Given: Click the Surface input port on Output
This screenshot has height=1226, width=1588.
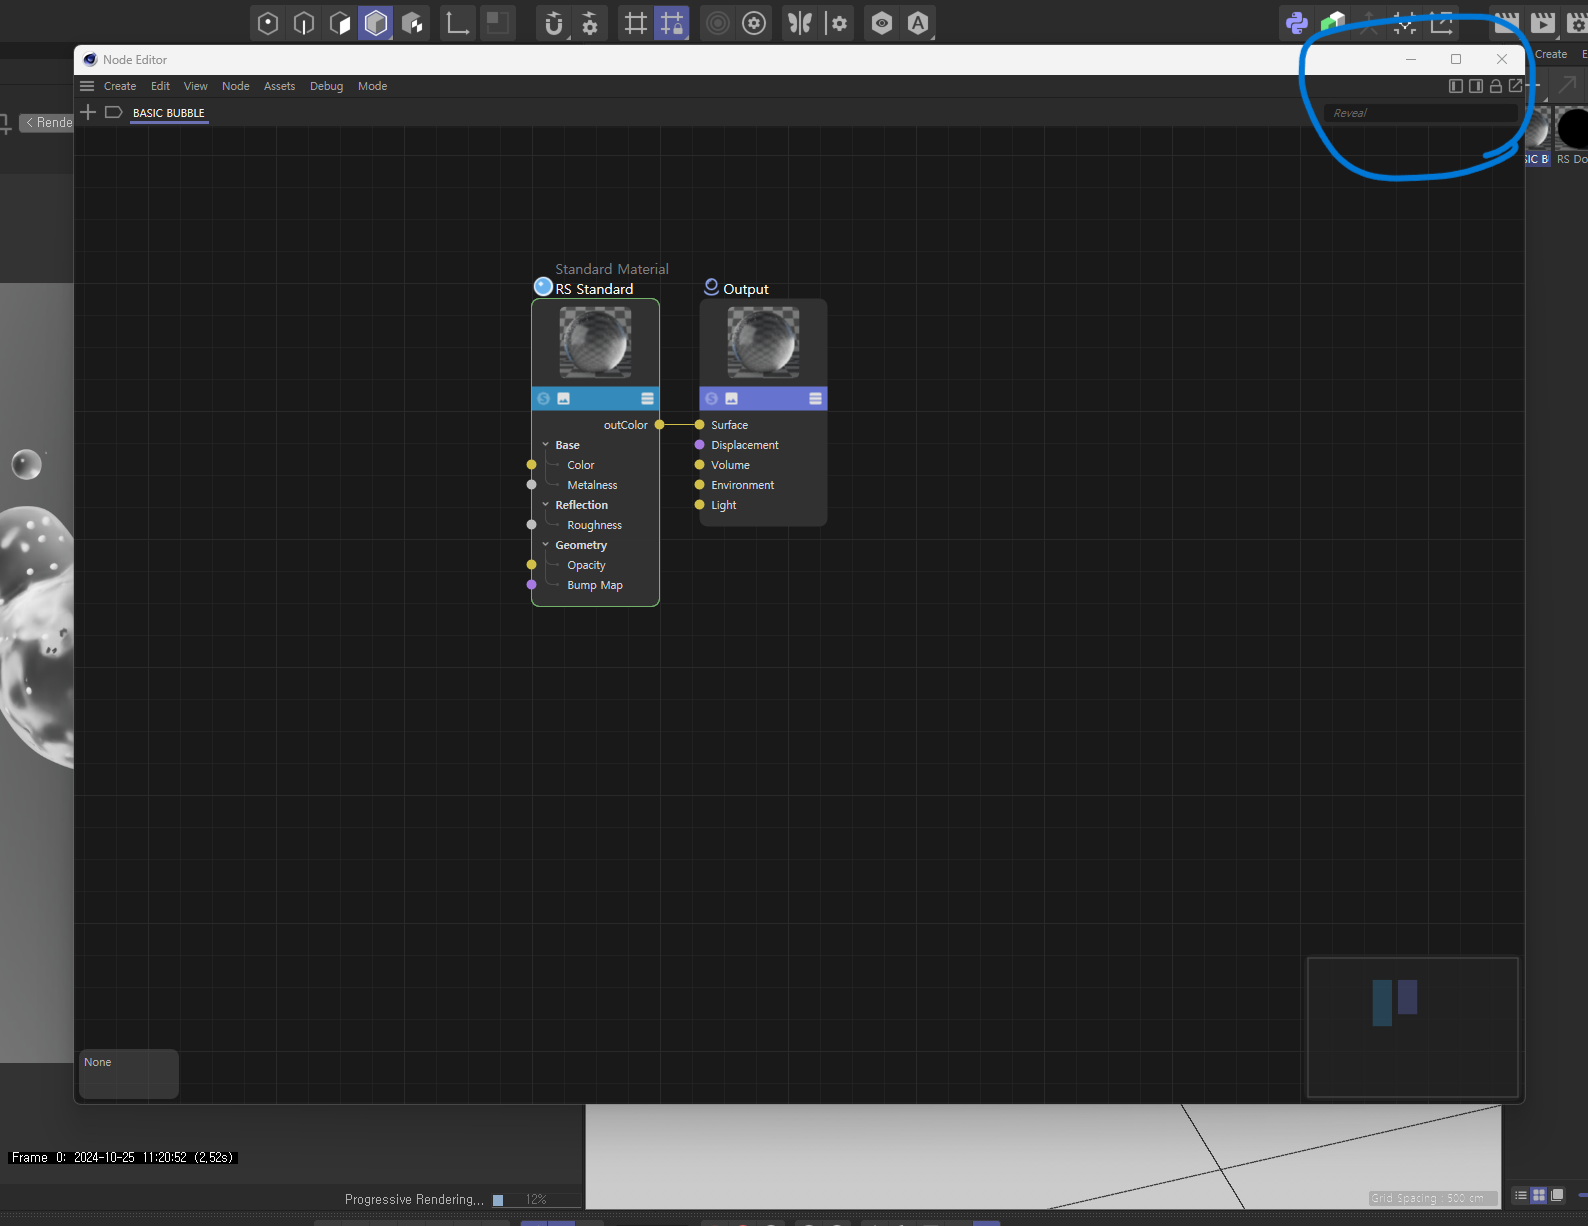Looking at the screenshot, I should pos(700,425).
